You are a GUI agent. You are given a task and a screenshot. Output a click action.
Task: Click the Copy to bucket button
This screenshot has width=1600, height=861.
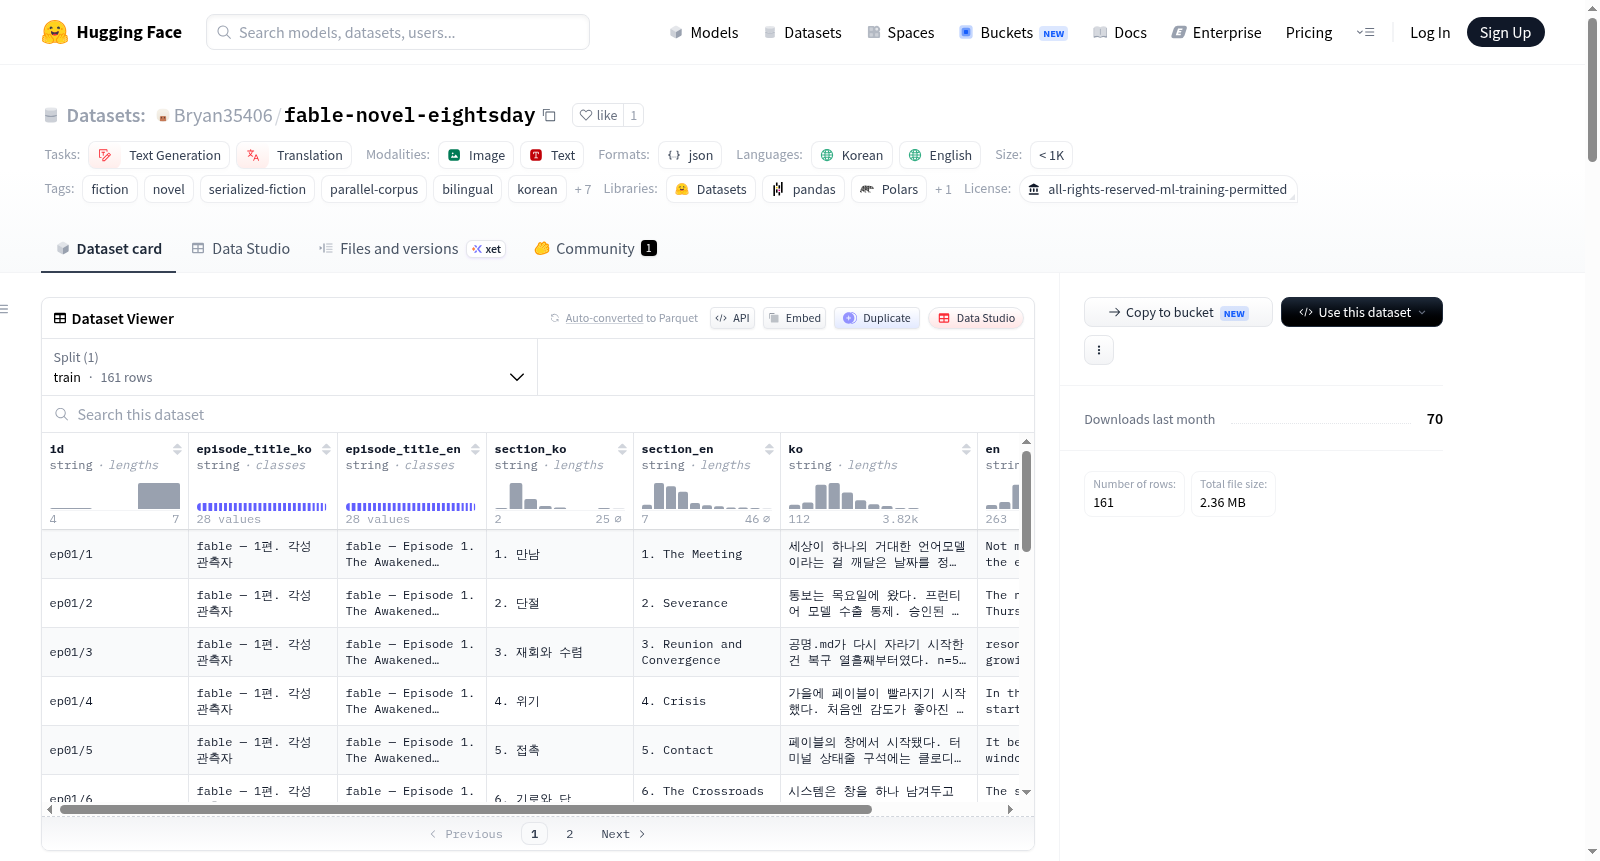pos(1178,312)
